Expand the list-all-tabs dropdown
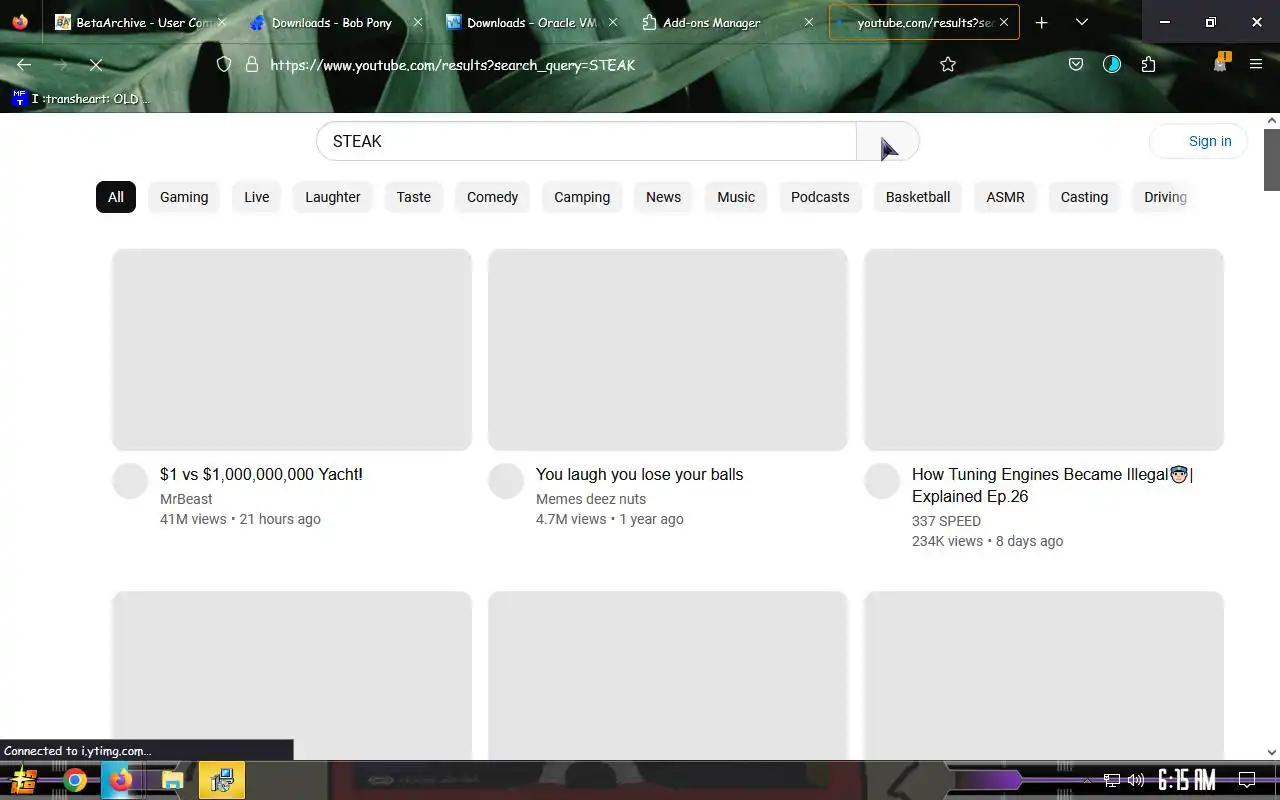The image size is (1280, 800). [x=1081, y=22]
